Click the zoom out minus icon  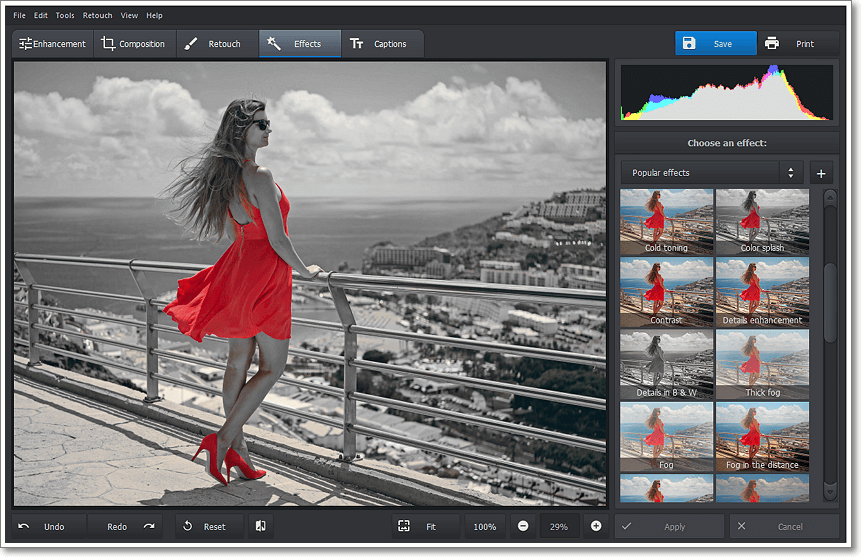[x=523, y=526]
